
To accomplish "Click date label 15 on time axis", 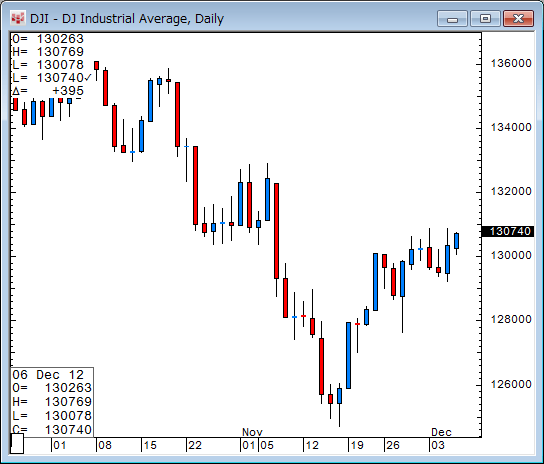I will tap(150, 445).
